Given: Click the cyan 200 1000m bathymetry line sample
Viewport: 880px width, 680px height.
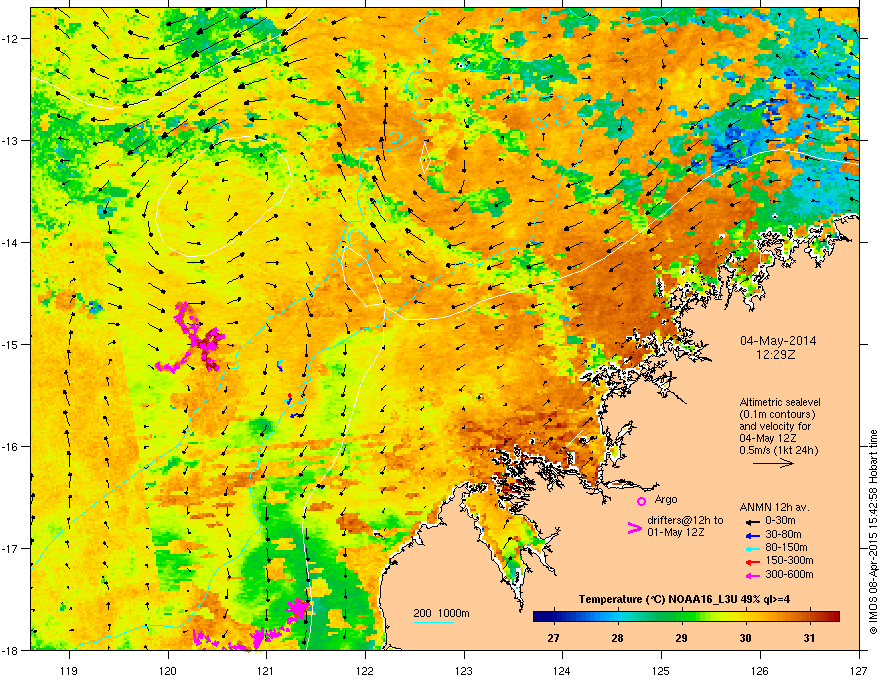Looking at the screenshot, I should pos(434,622).
